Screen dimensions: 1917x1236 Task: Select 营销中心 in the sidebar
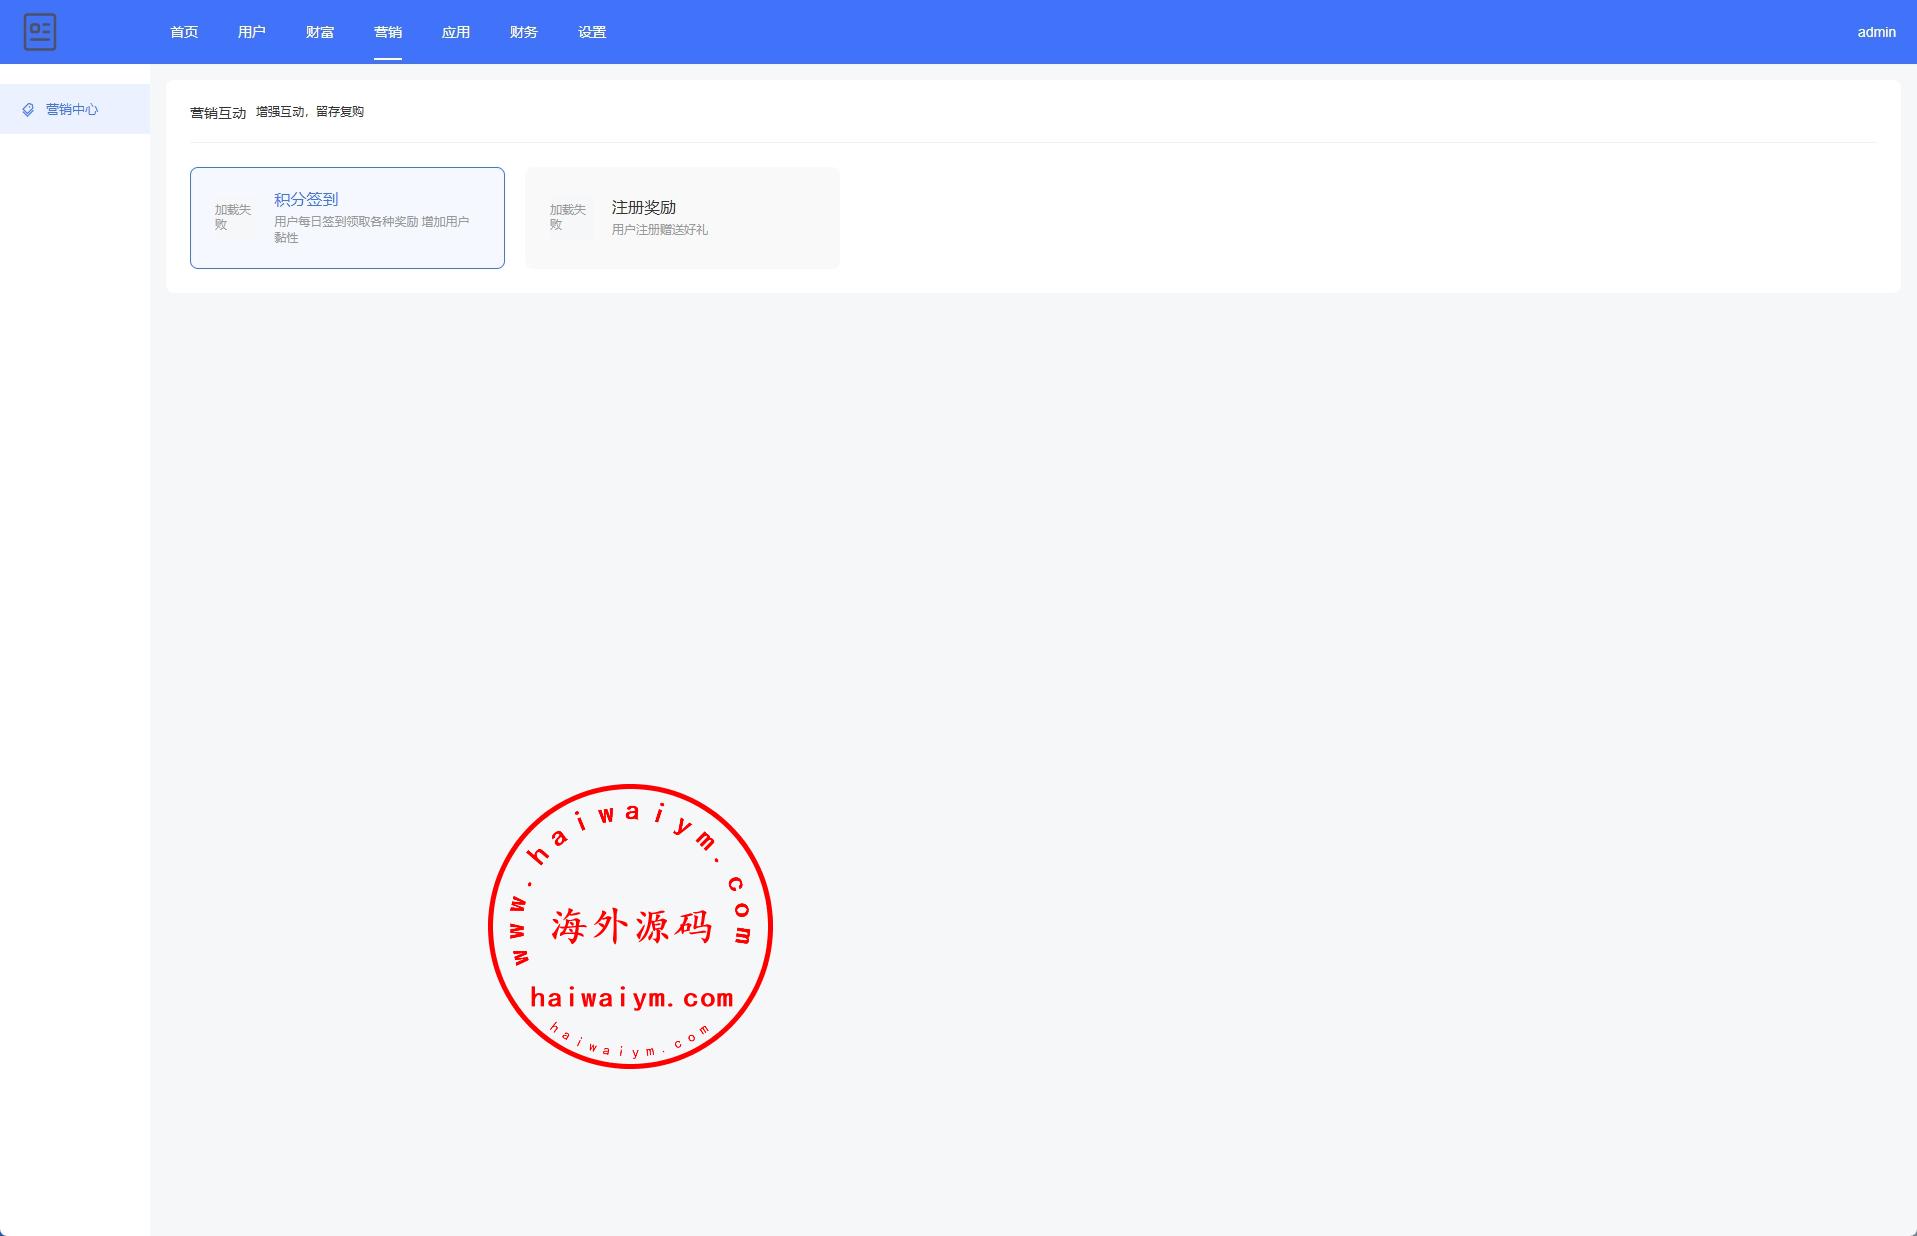72,110
